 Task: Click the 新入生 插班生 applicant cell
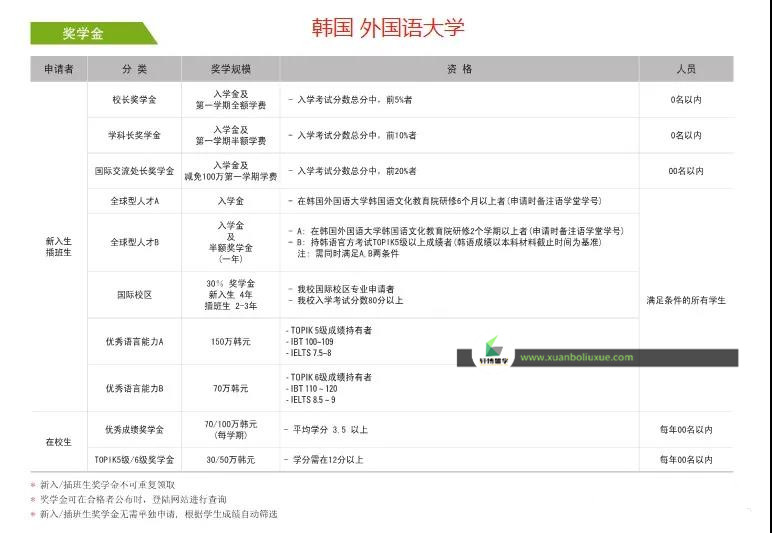point(59,247)
